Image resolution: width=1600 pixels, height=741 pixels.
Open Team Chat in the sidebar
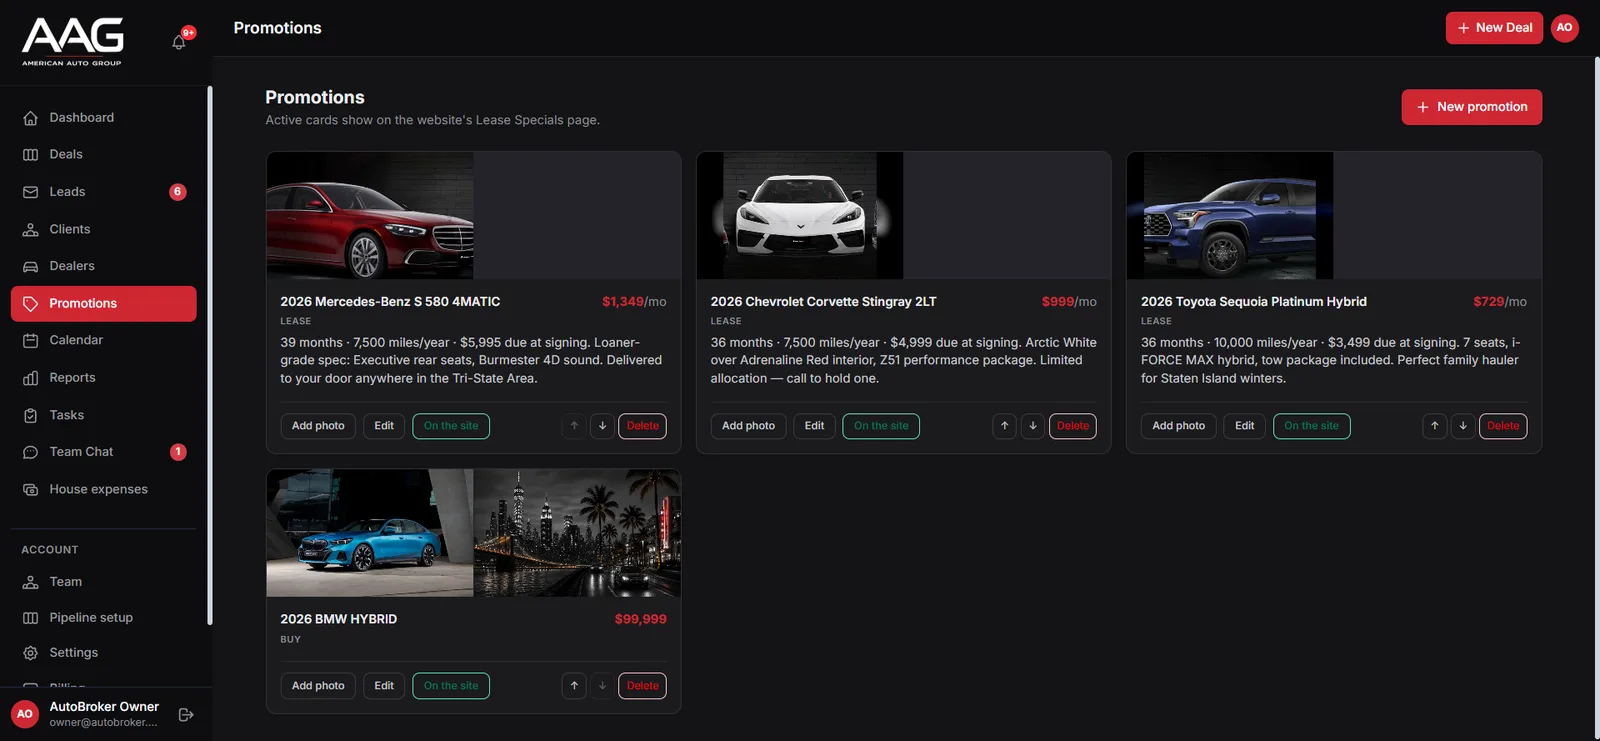(104, 452)
